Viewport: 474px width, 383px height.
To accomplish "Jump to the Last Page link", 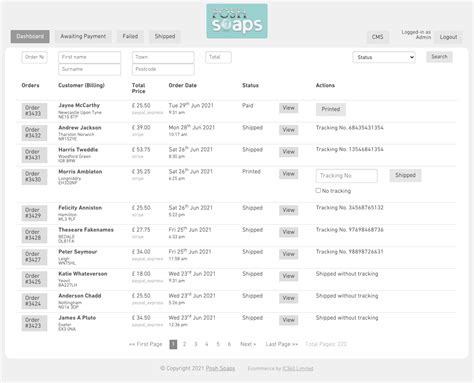I will (x=282, y=344).
